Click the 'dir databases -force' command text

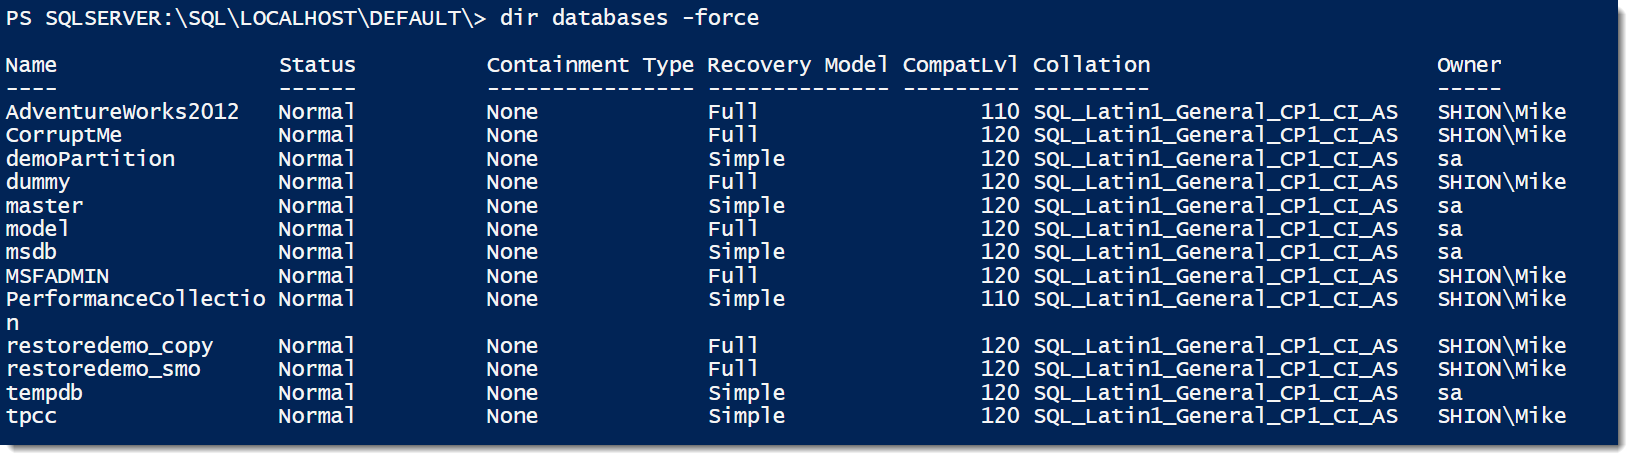click(629, 18)
